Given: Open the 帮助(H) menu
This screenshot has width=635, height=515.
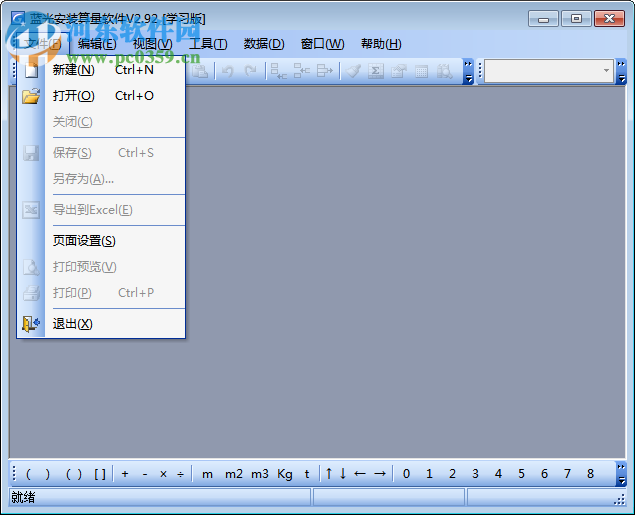Looking at the screenshot, I should click(x=381, y=44).
